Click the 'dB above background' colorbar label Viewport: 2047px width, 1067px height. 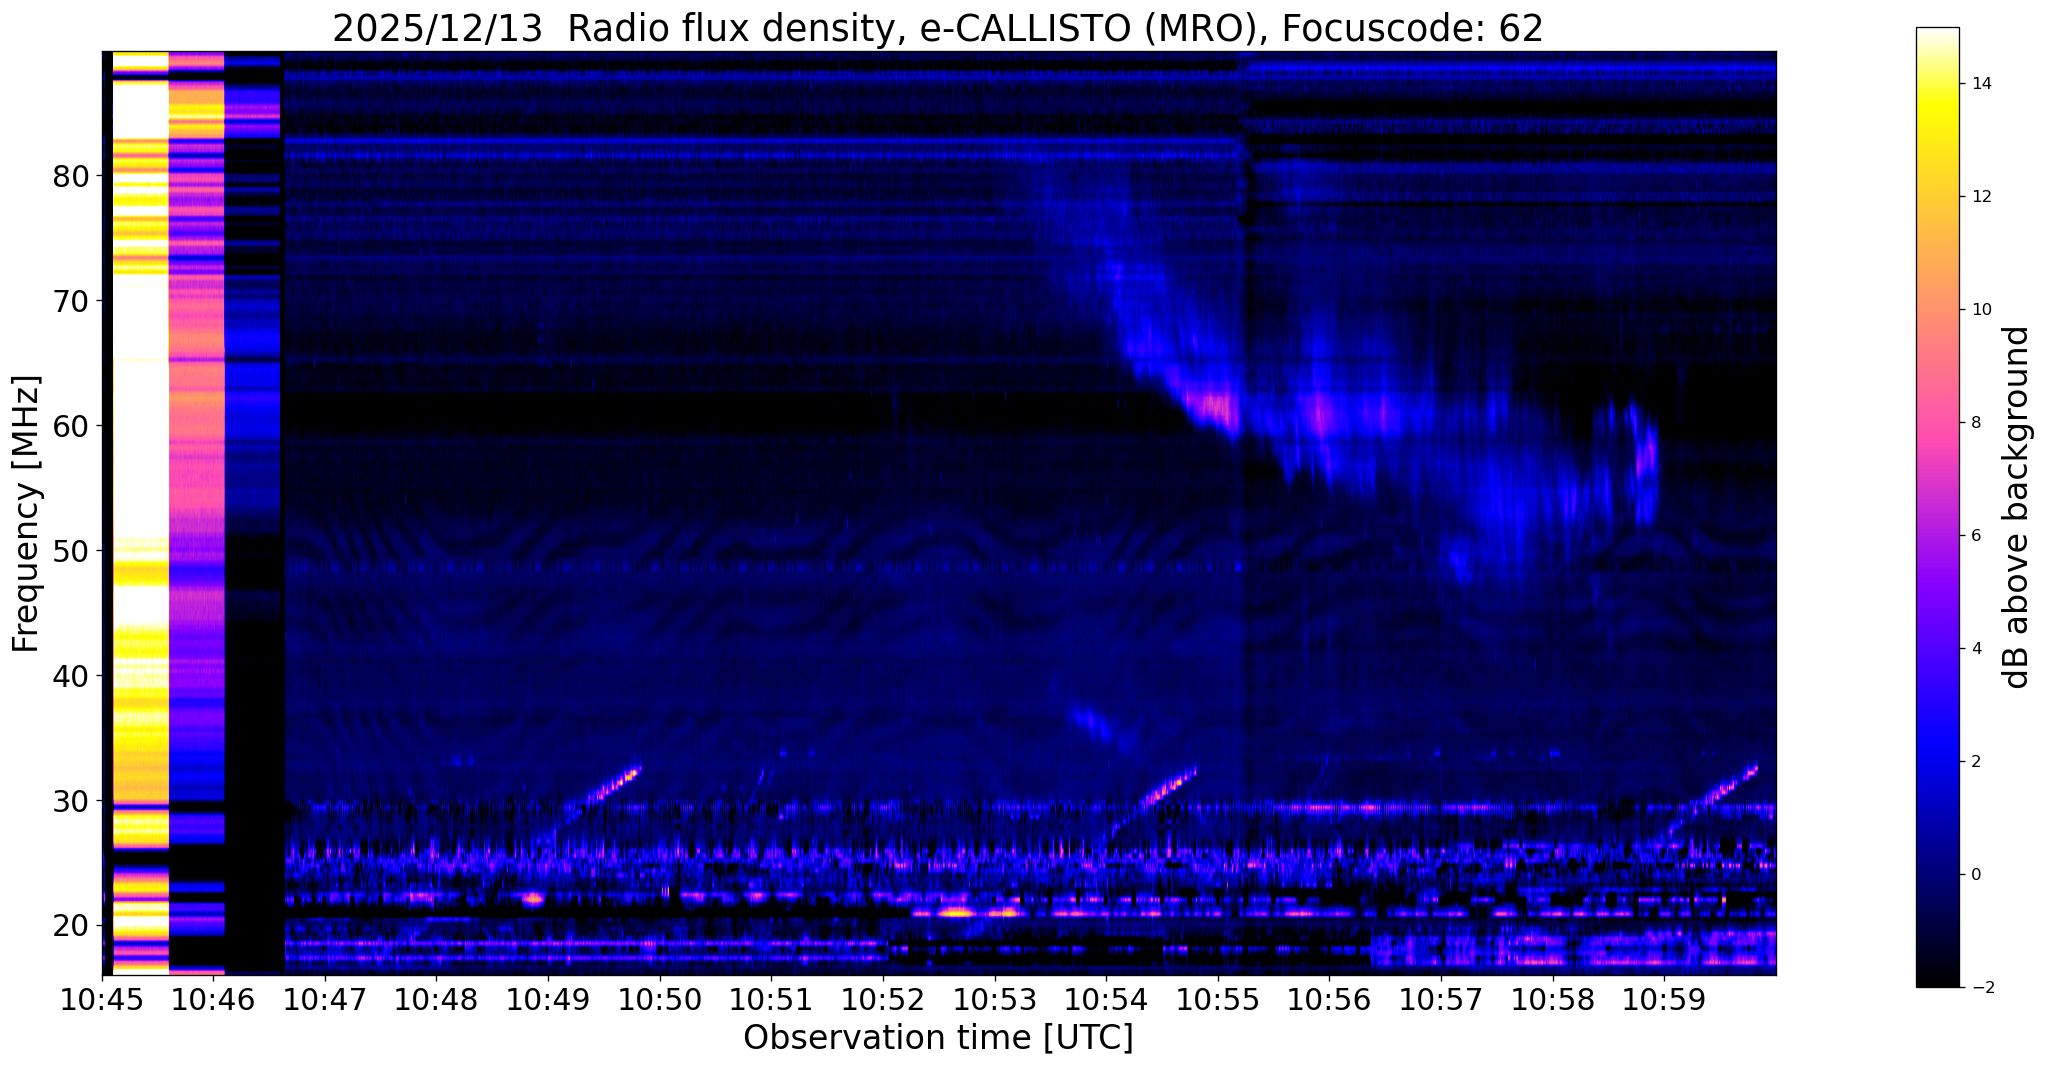coord(2017,507)
